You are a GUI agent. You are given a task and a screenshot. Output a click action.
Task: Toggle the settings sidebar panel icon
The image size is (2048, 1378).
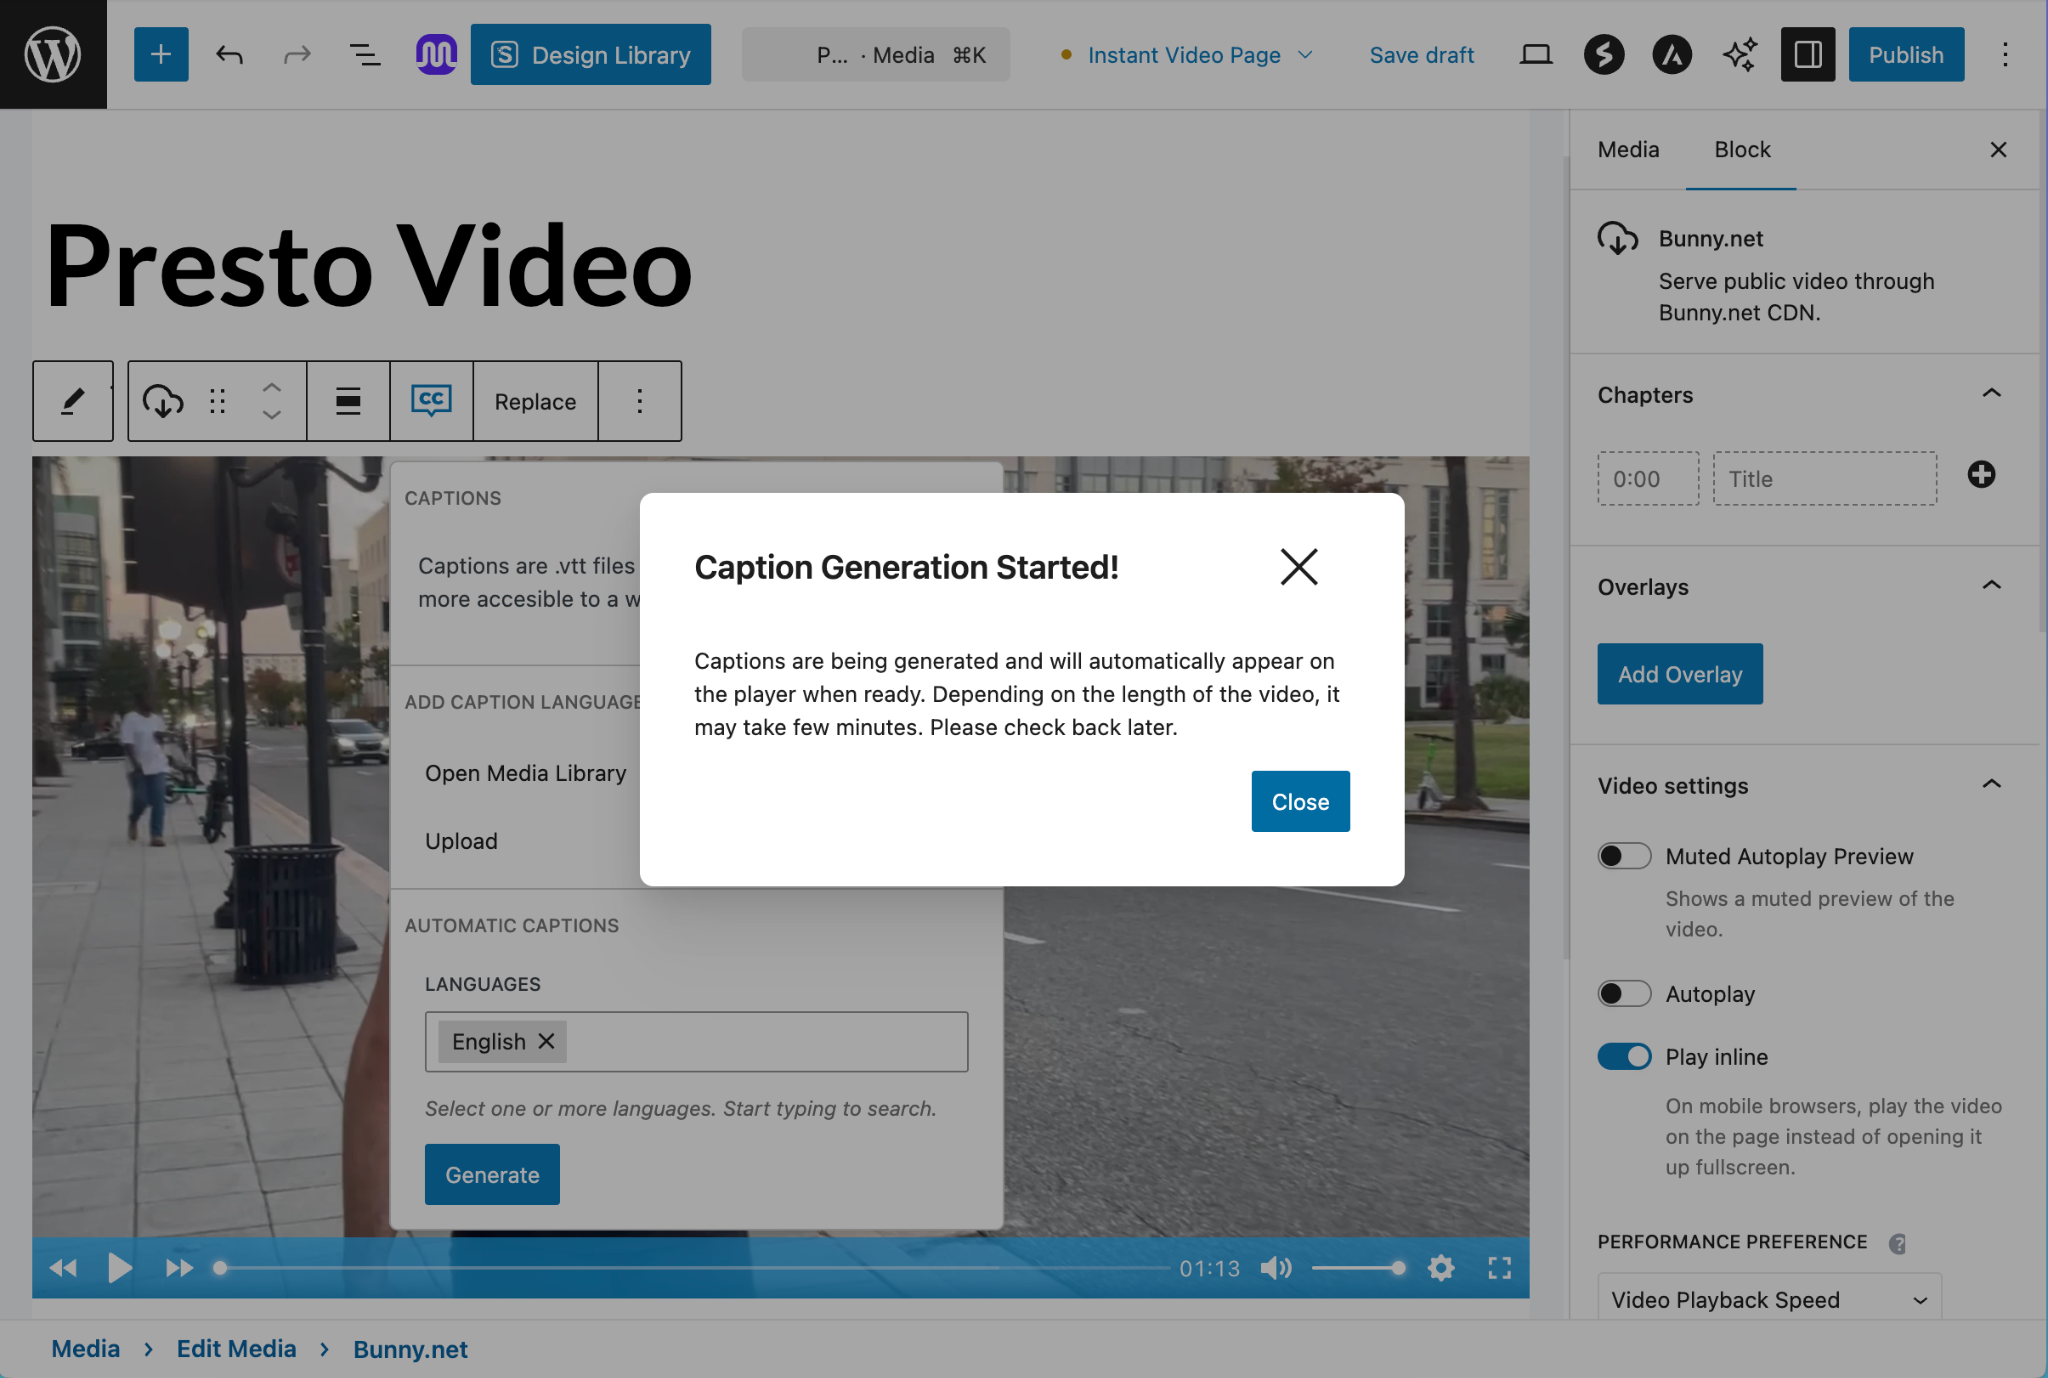tap(1807, 54)
